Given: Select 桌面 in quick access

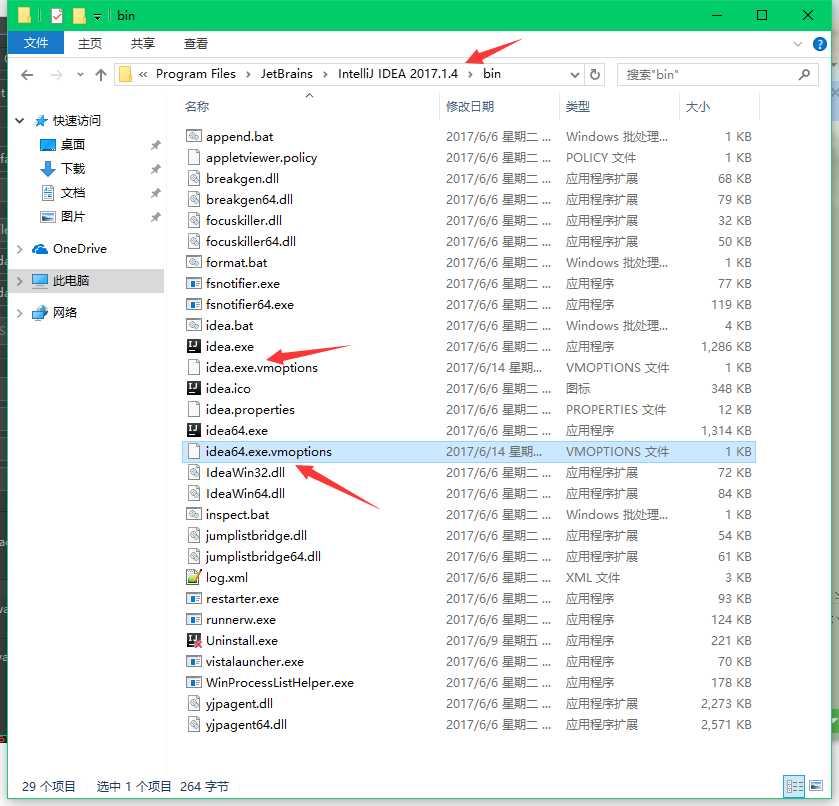Looking at the screenshot, I should pyautogui.click(x=73, y=145).
